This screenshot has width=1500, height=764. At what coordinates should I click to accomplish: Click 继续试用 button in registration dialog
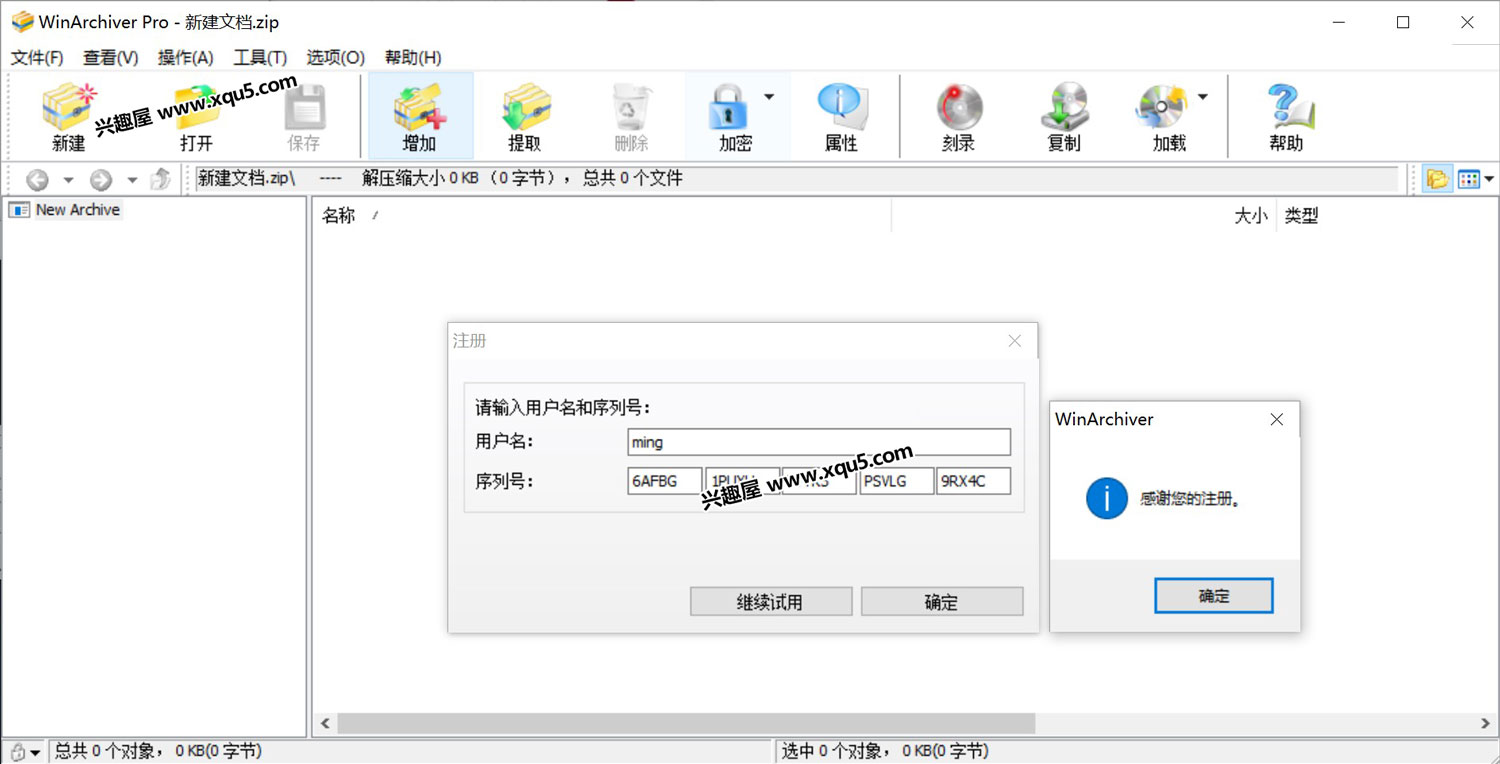pos(771,602)
